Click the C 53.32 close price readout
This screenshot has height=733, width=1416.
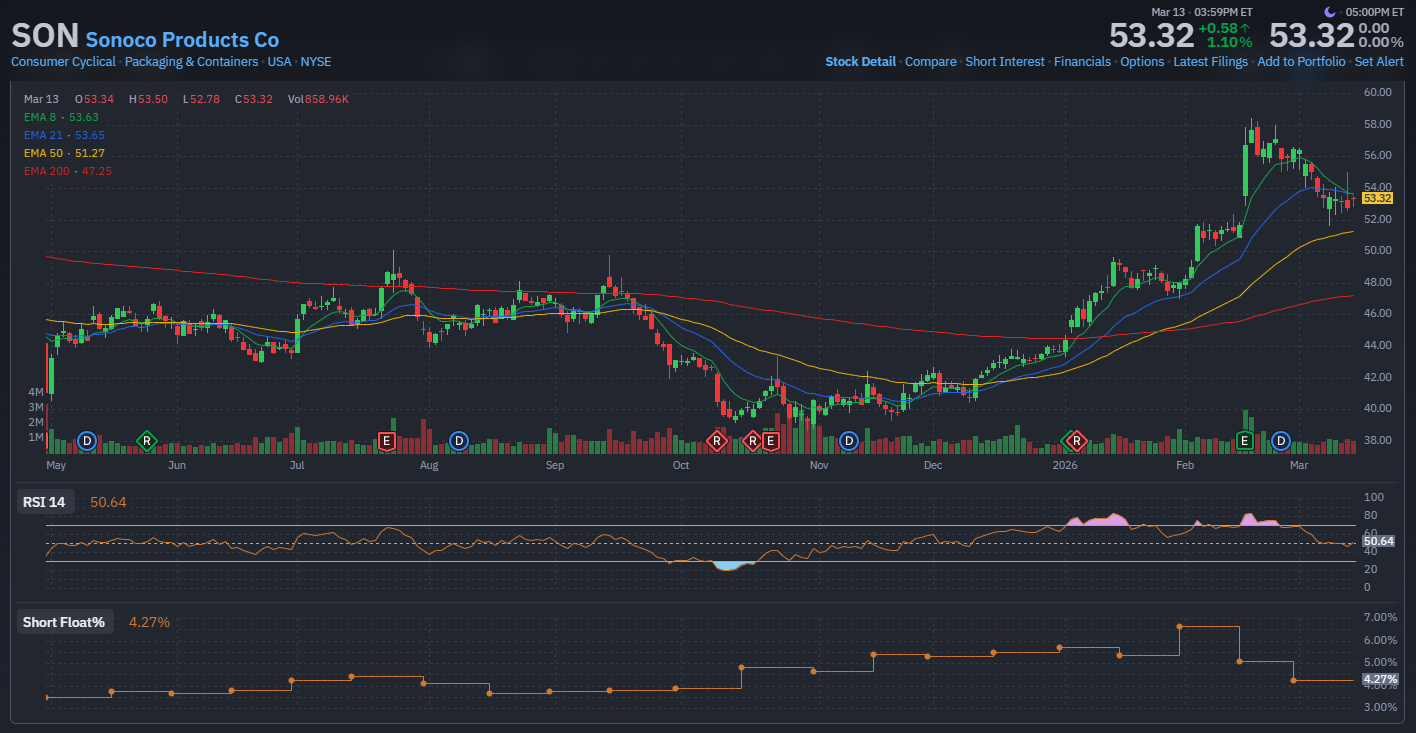pos(254,99)
